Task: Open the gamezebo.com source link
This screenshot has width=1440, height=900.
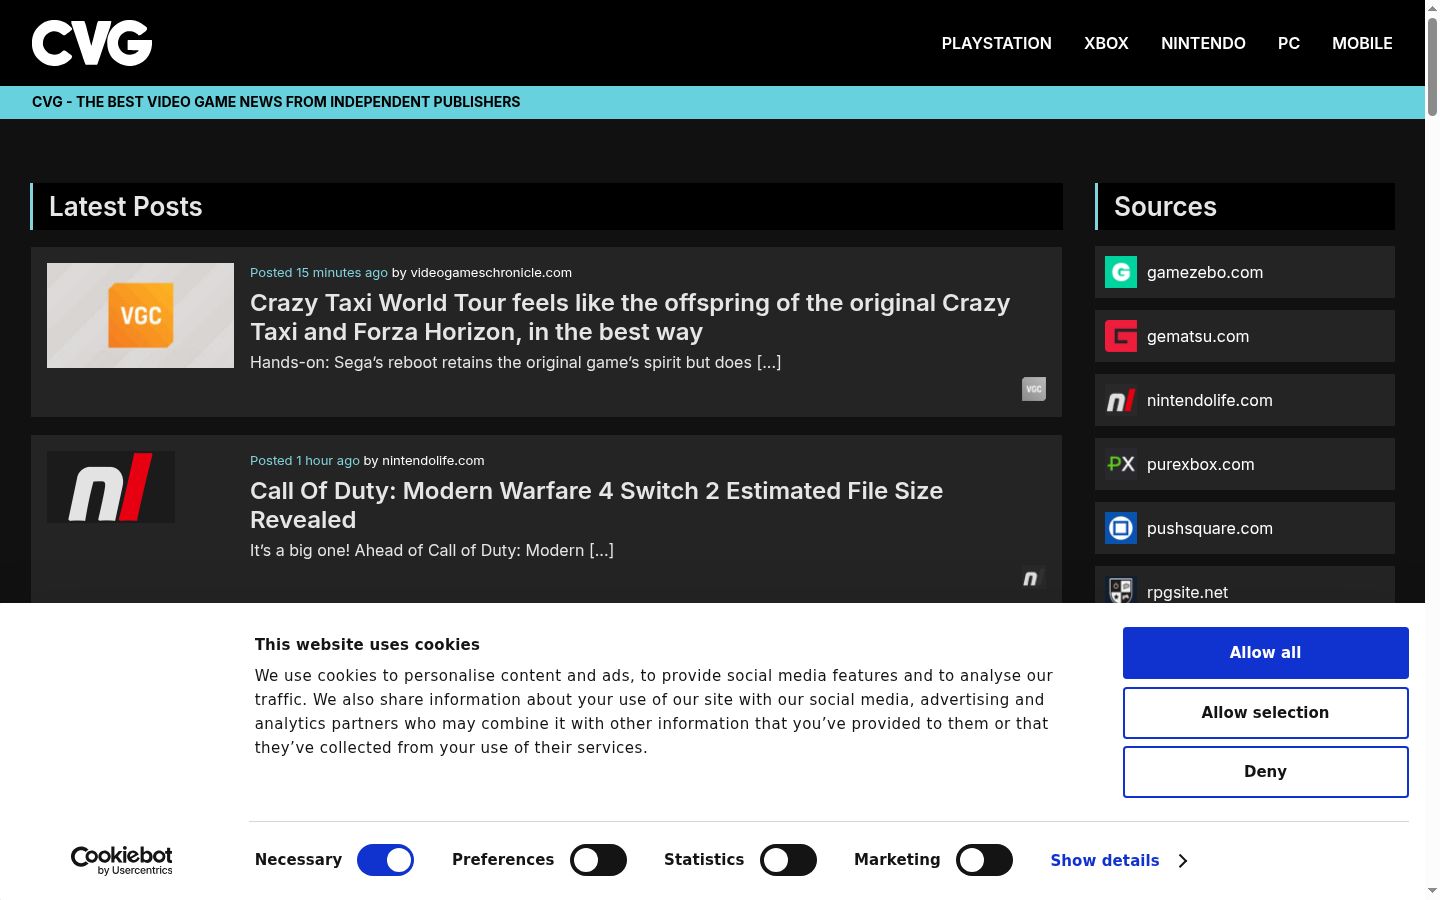Action: click(x=1205, y=272)
